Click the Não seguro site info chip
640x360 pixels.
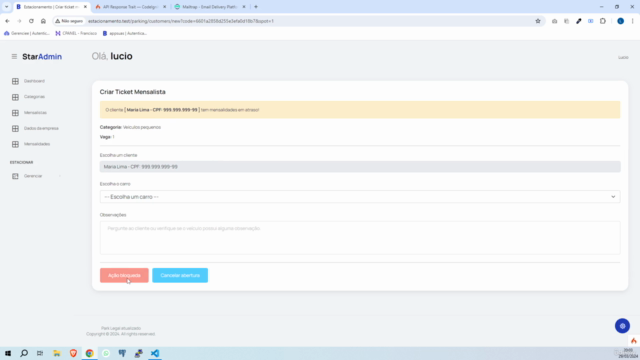point(69,21)
